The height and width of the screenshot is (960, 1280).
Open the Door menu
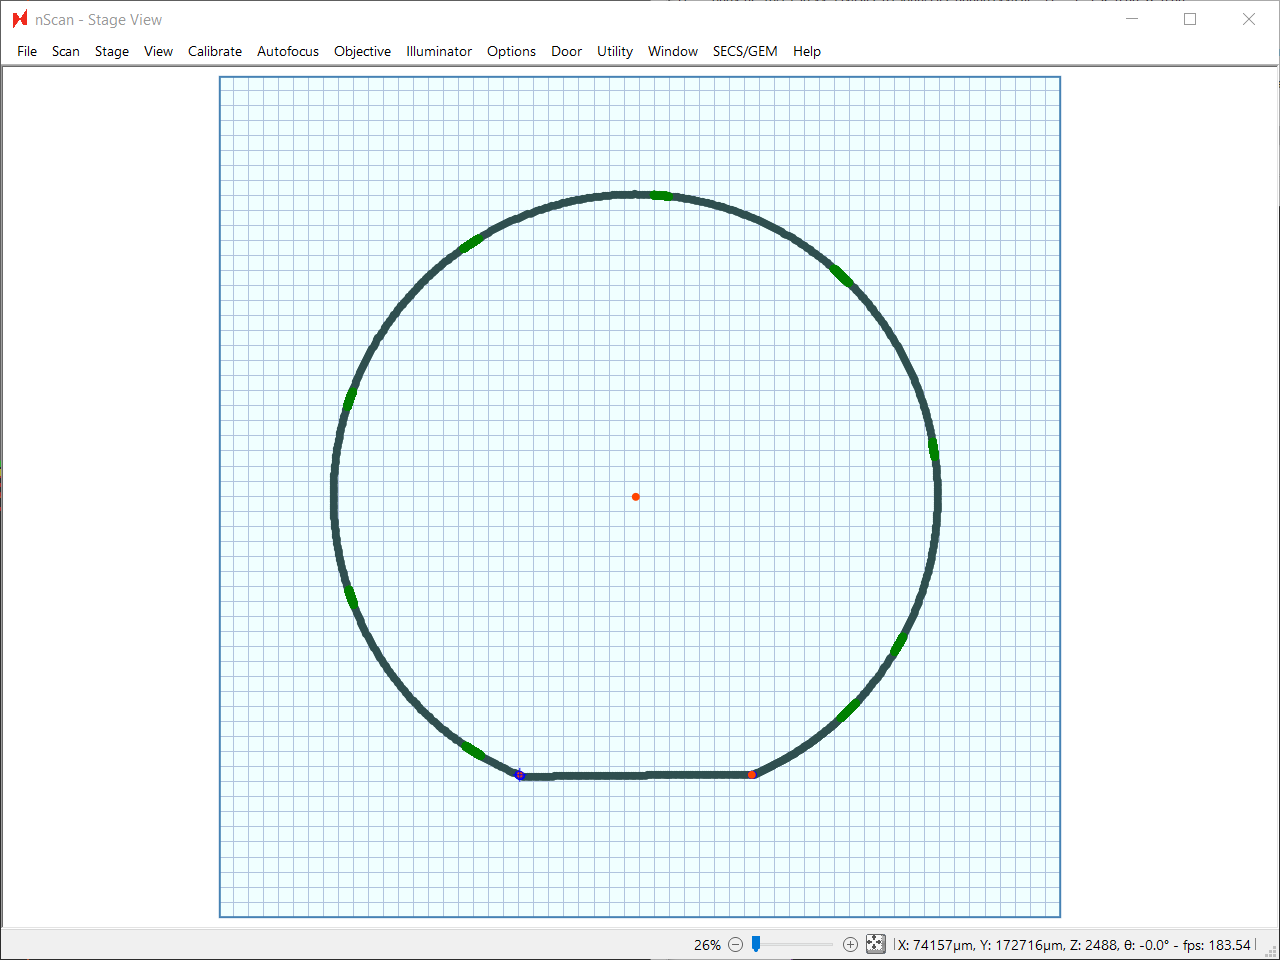(x=566, y=51)
